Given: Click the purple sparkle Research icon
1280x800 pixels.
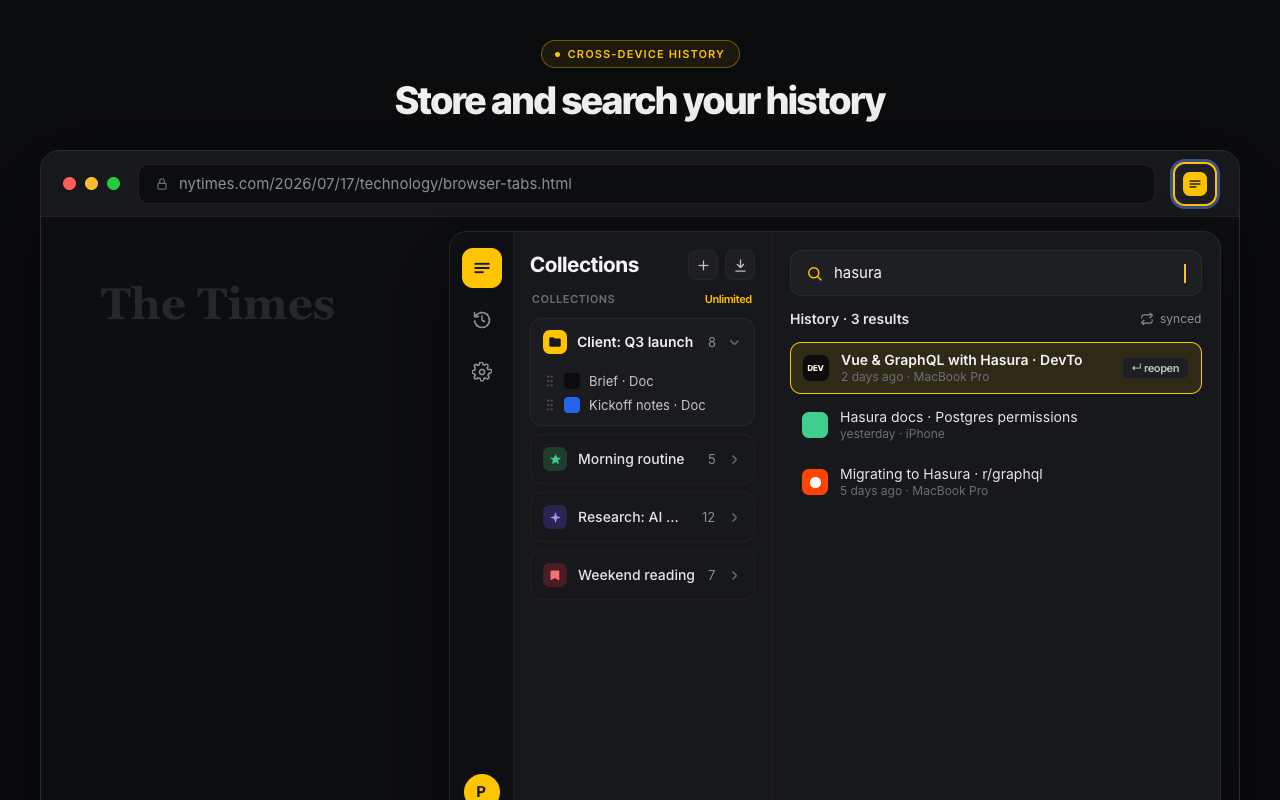Looking at the screenshot, I should 555,517.
